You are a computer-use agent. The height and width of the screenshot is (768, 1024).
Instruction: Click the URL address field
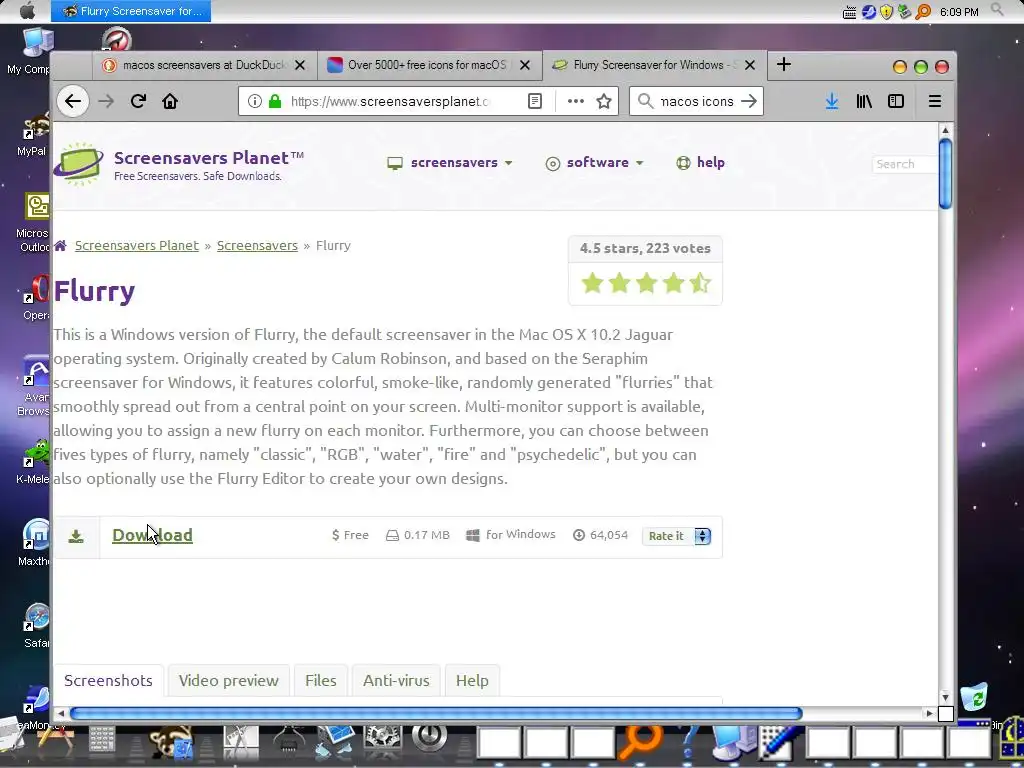tap(390, 101)
